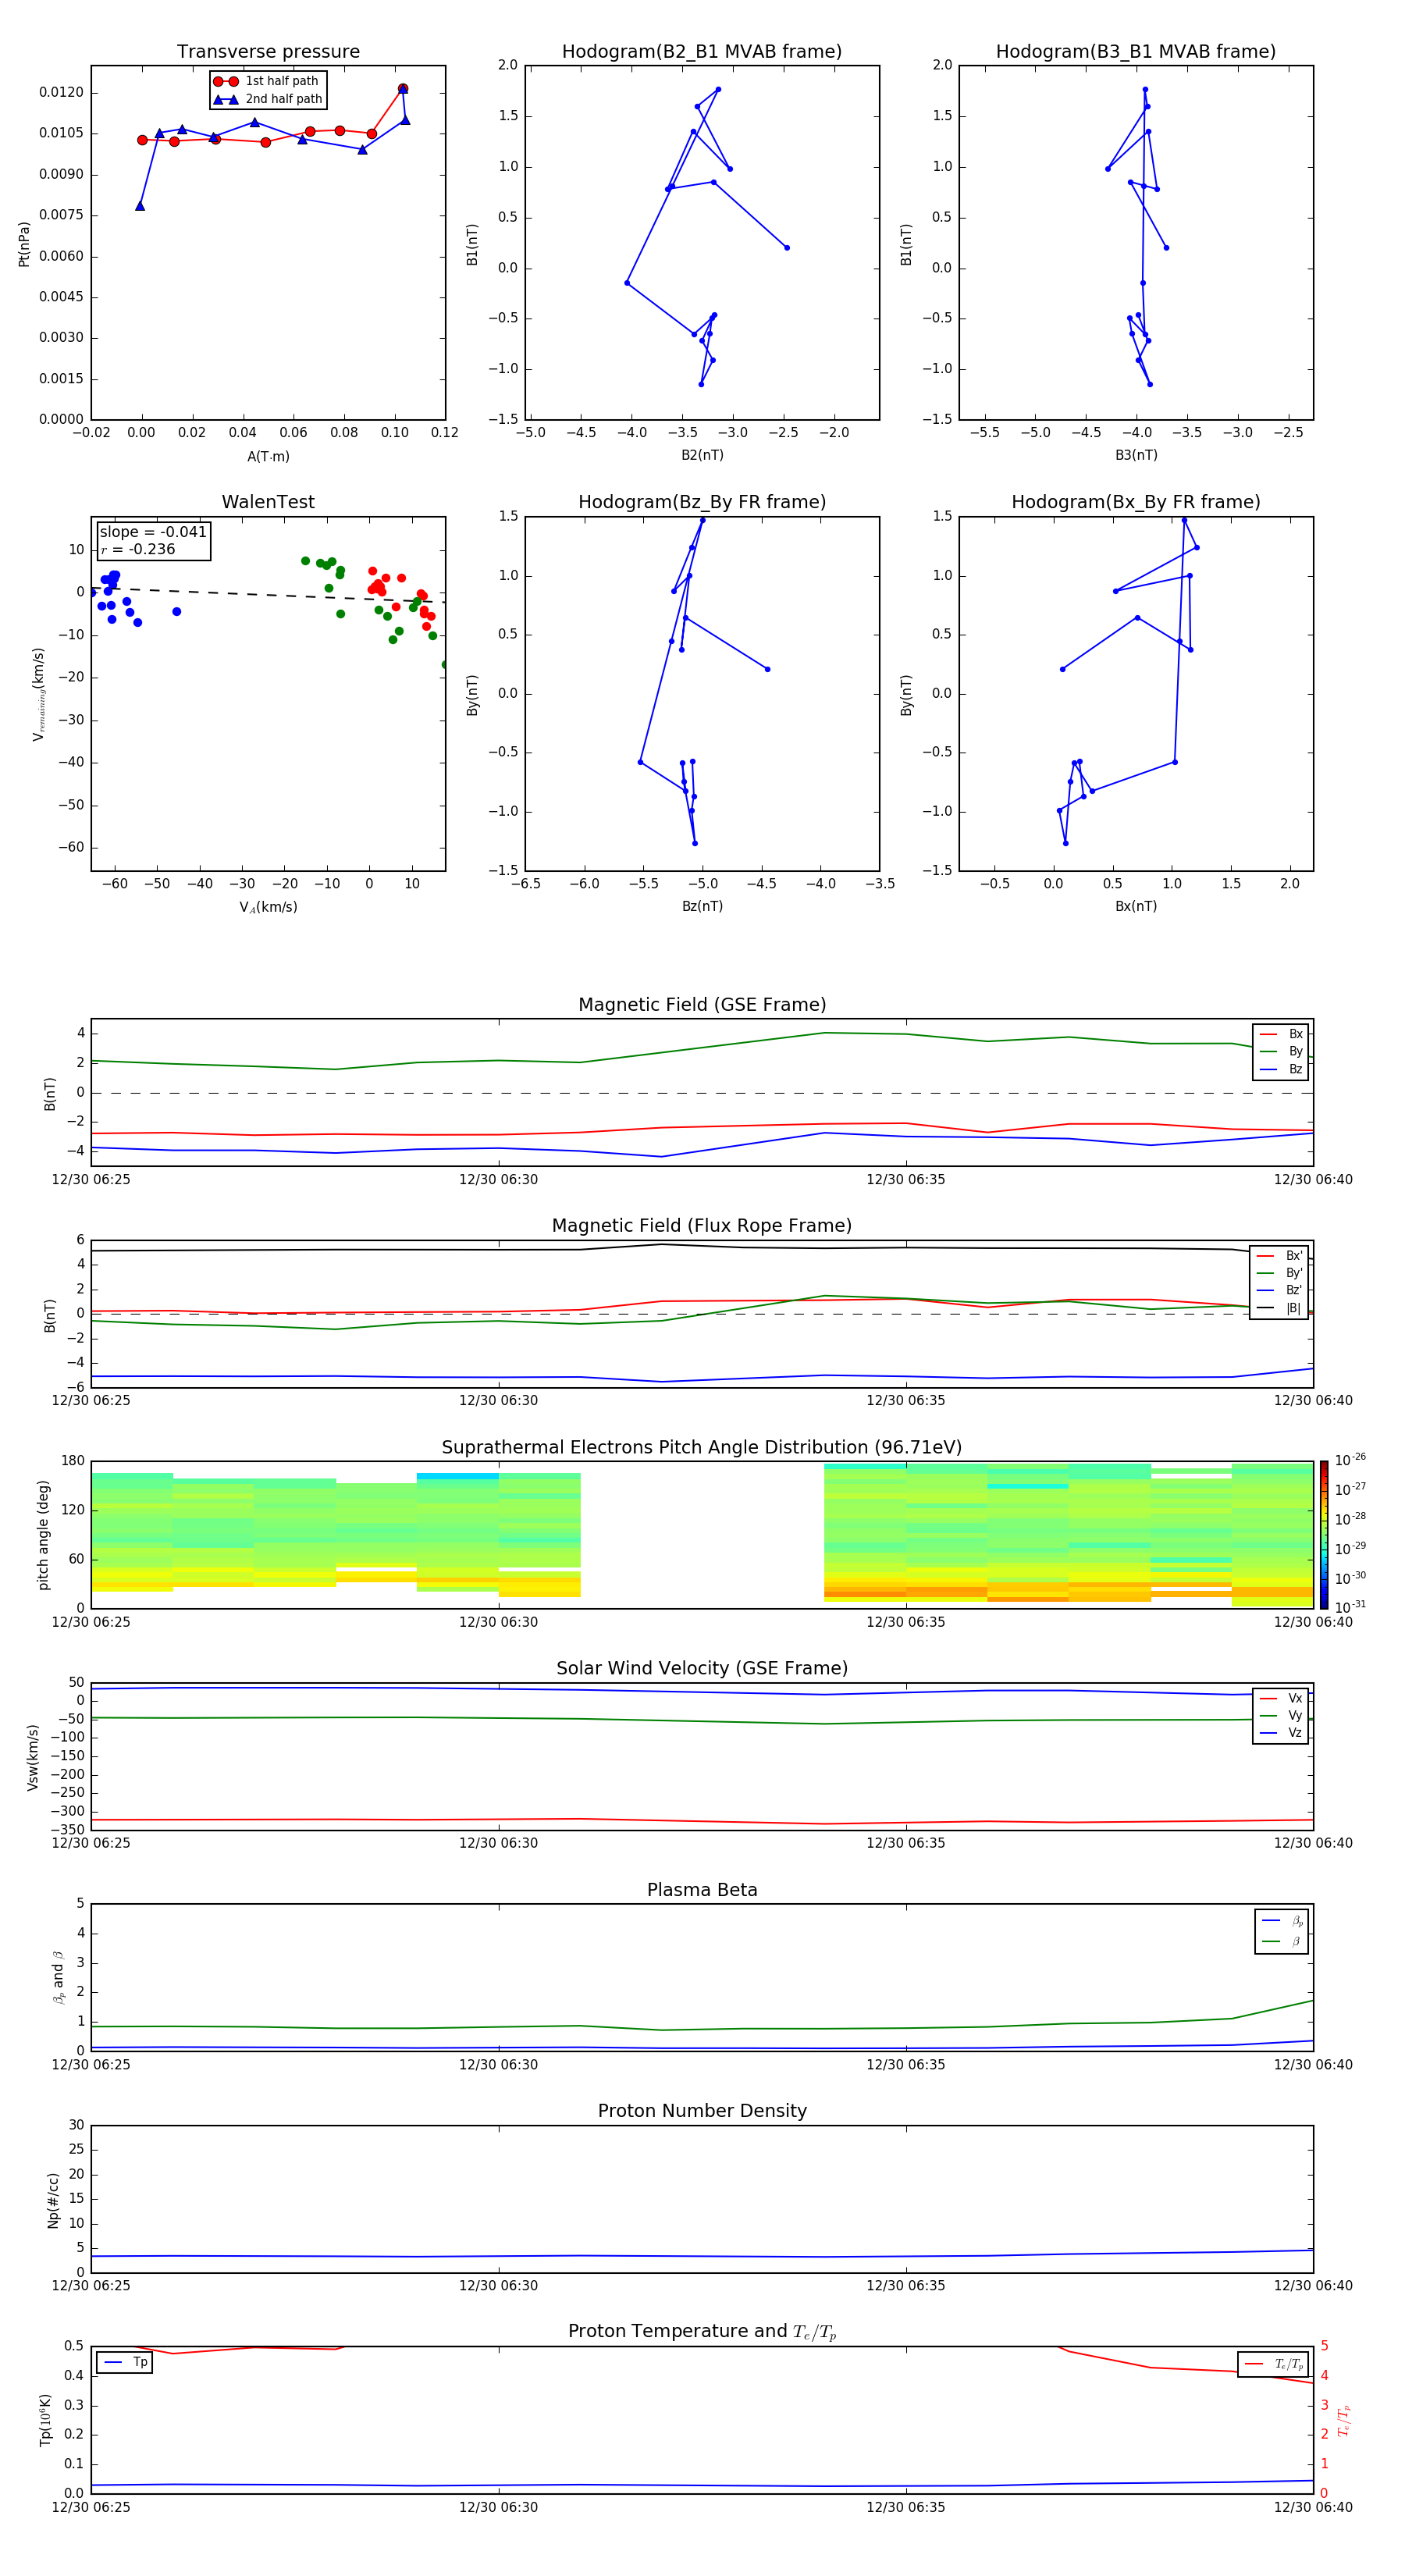Click the 'Transverse pressure' plot title
The height and width of the screenshot is (2576, 1405).
pos(268,51)
